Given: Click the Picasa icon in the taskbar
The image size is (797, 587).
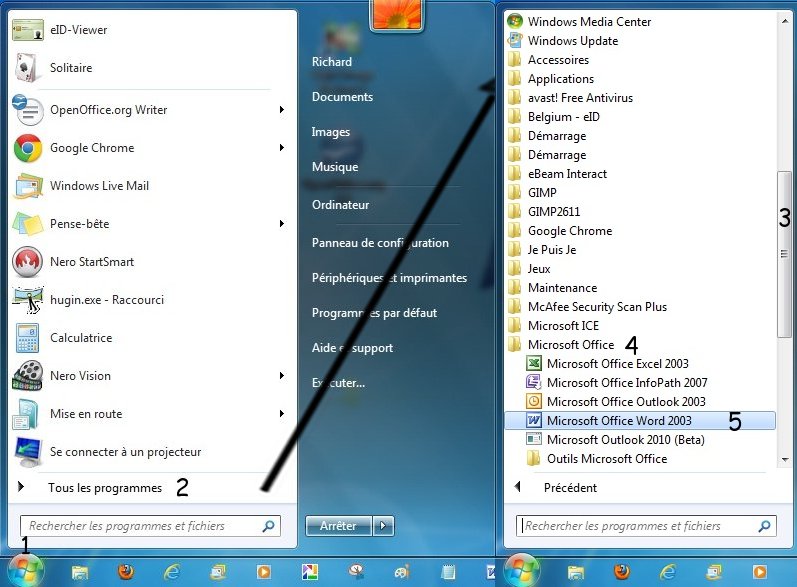Looking at the screenshot, I should click(310, 572).
